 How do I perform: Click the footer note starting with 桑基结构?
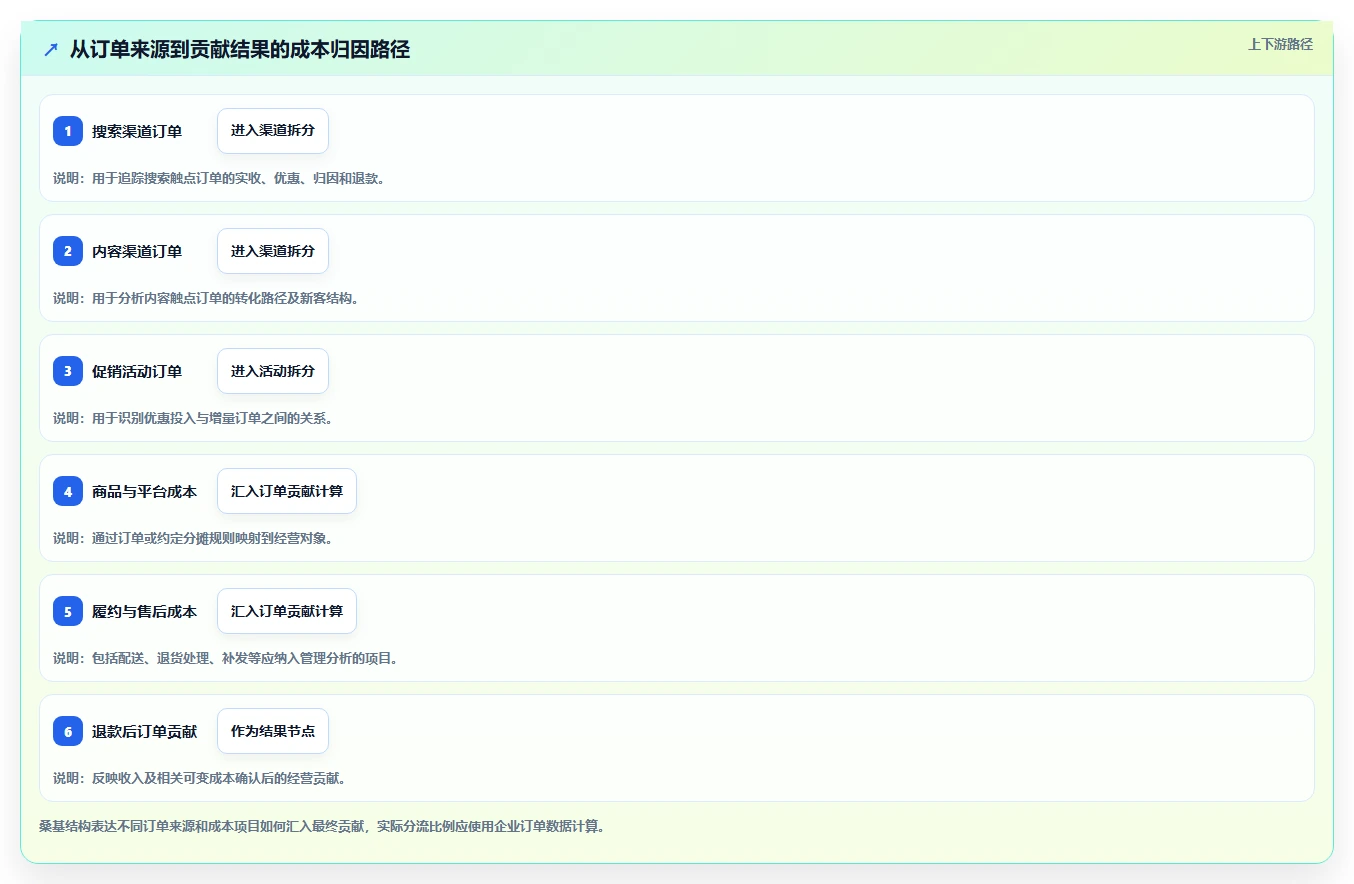[322, 826]
